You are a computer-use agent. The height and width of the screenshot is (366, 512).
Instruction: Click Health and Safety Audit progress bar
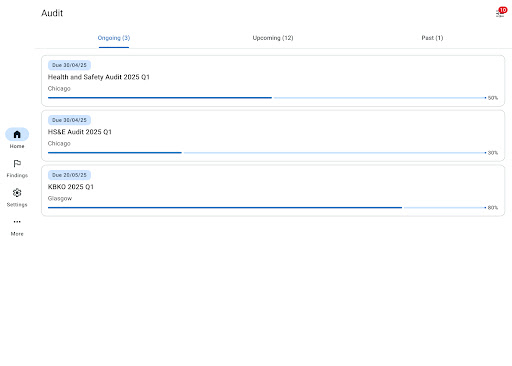pyautogui.click(x=267, y=98)
